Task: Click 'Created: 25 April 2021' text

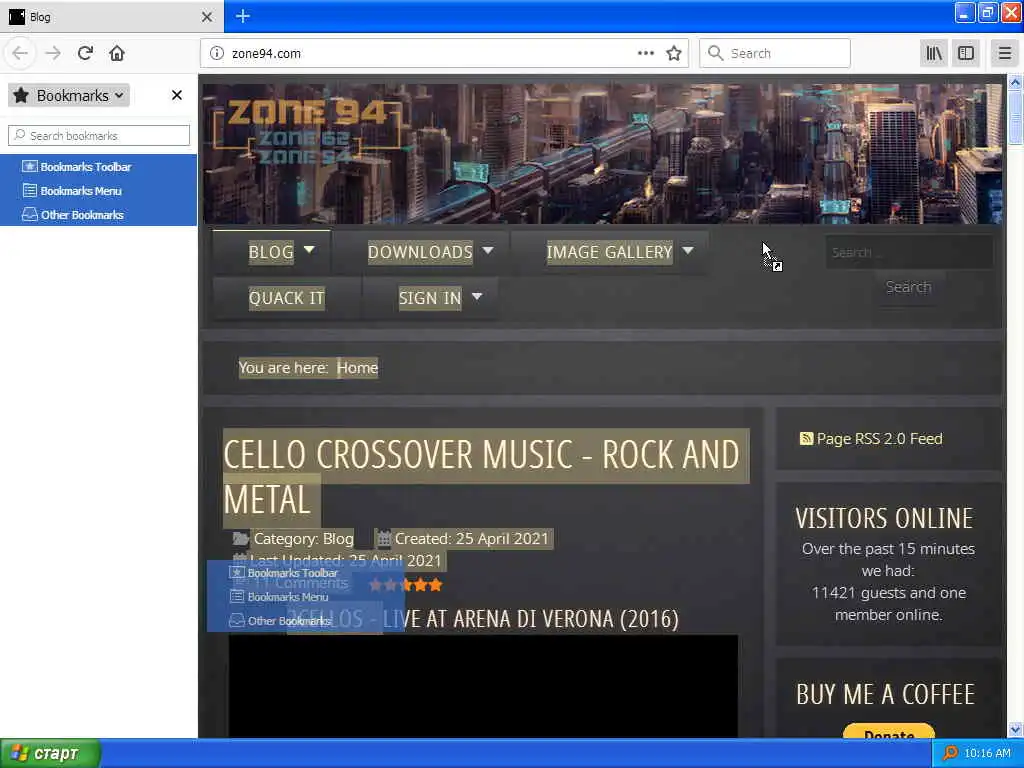Action: click(x=472, y=539)
